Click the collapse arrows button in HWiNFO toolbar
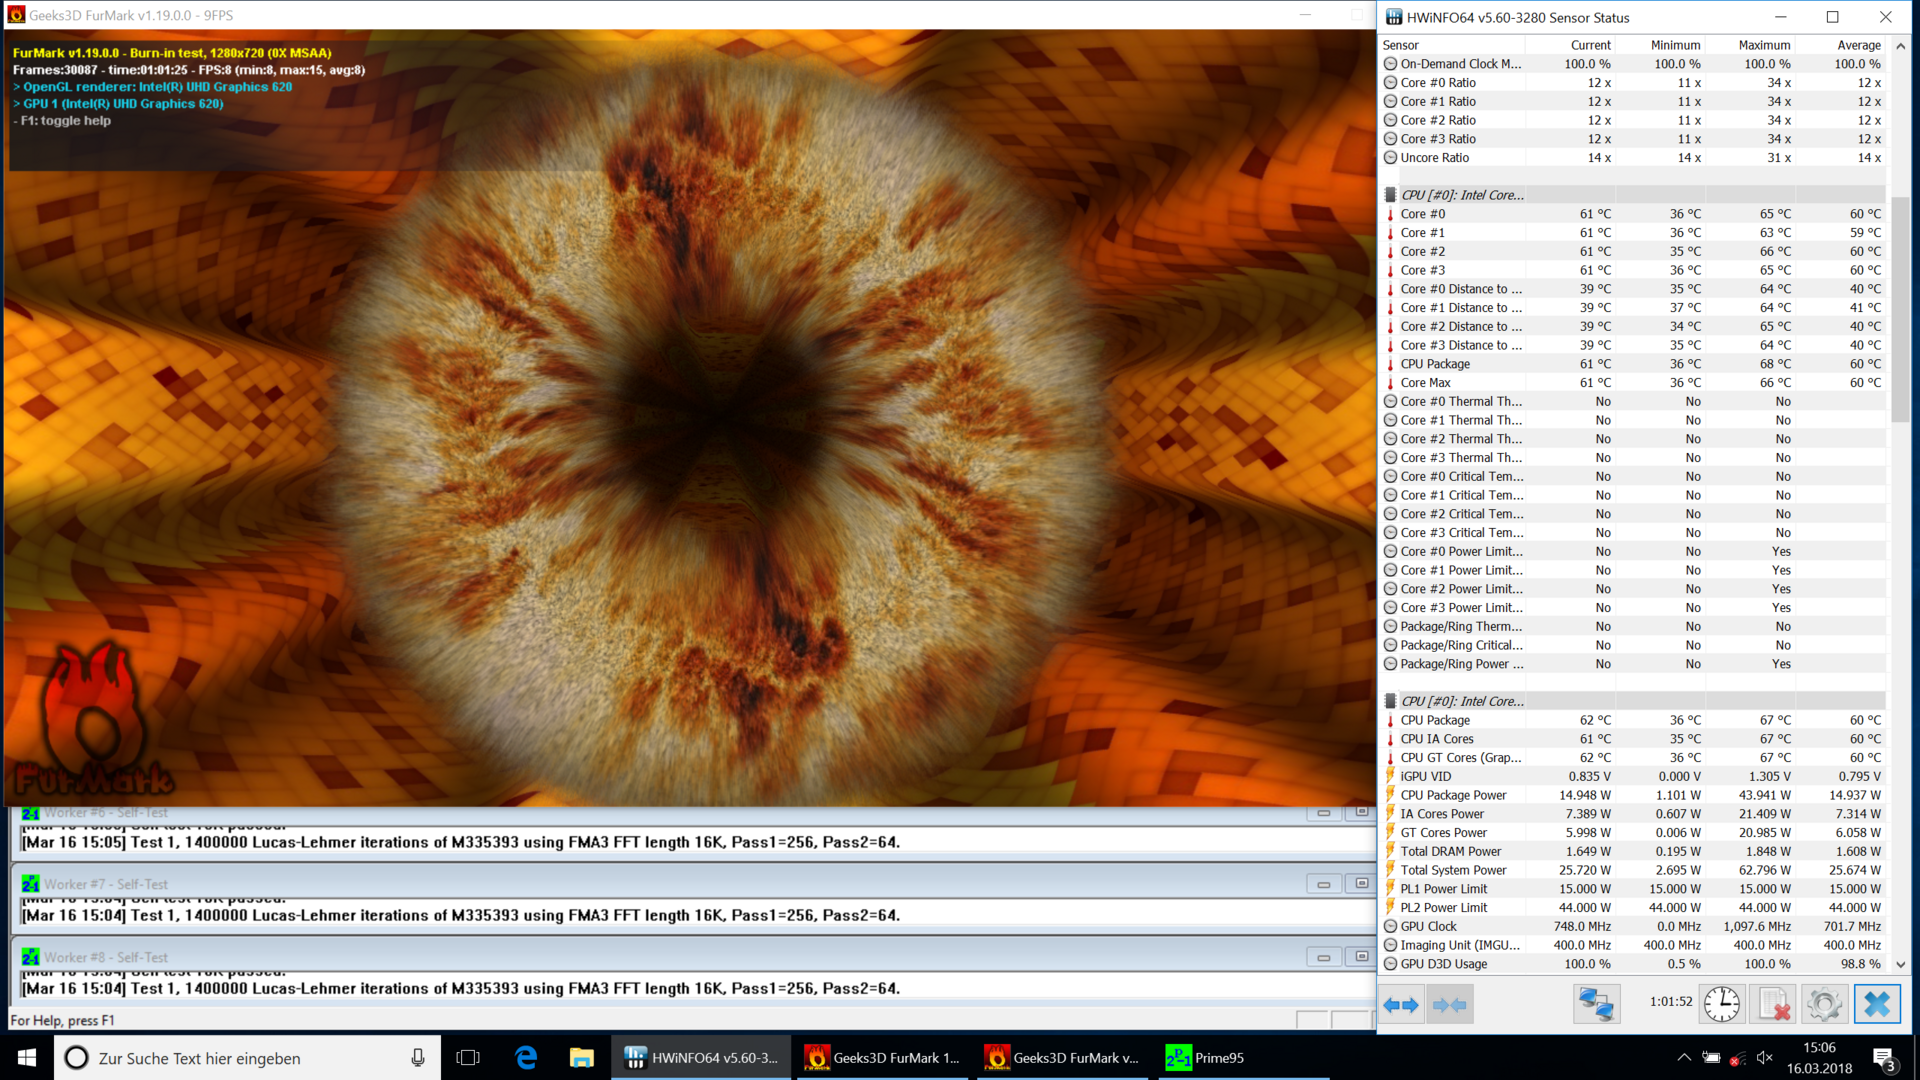 [x=1449, y=1004]
